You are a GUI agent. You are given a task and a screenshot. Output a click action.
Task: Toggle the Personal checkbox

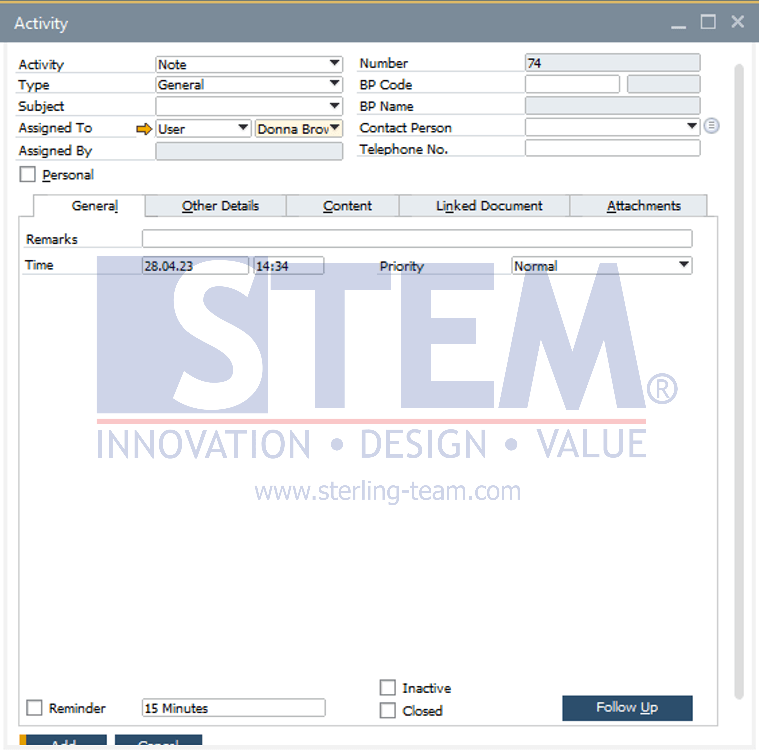tap(28, 174)
